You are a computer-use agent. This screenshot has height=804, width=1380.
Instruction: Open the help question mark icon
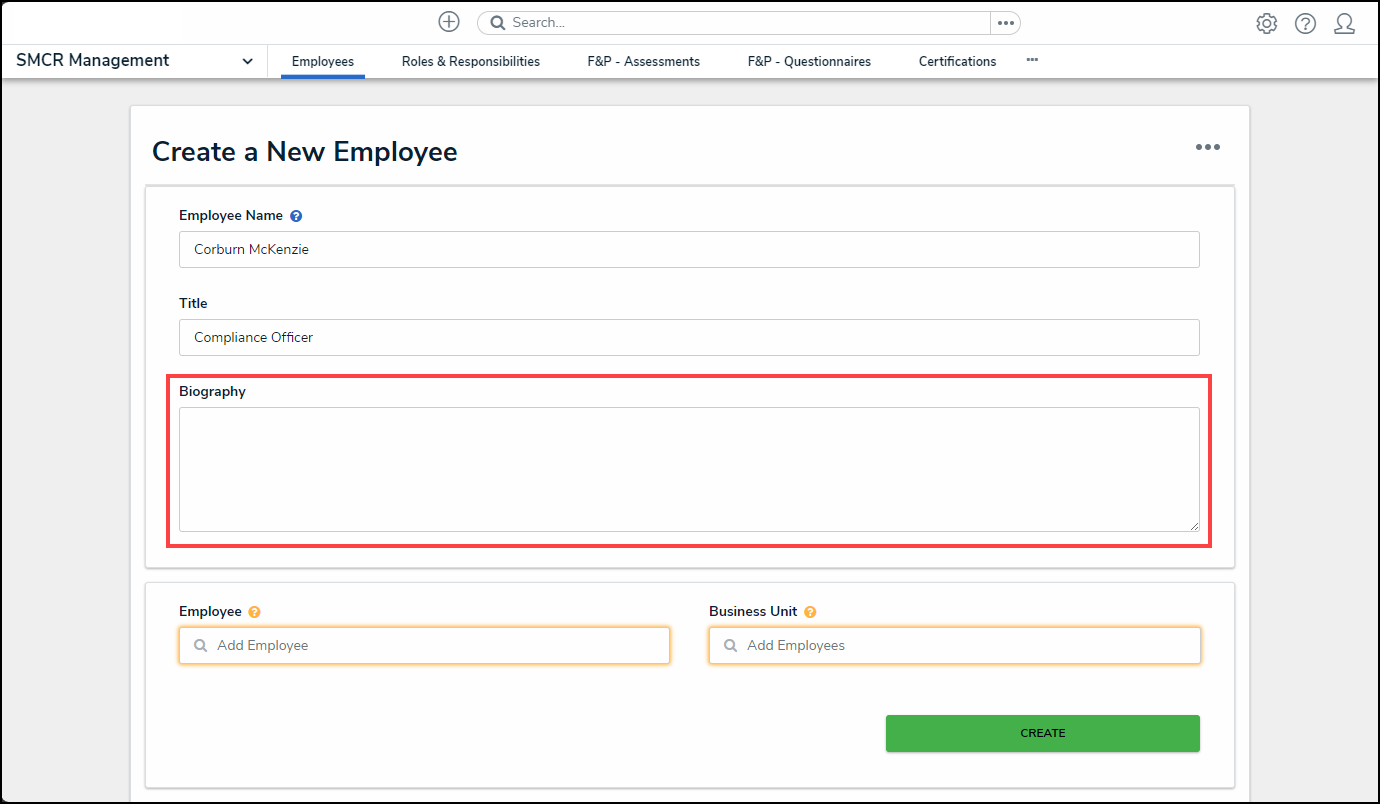pyautogui.click(x=1305, y=24)
